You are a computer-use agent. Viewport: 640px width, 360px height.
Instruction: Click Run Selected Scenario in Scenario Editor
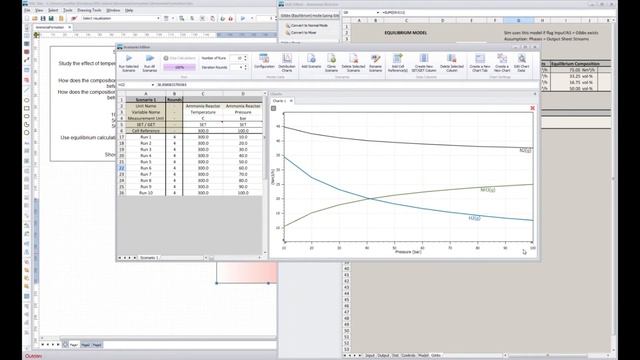point(129,63)
